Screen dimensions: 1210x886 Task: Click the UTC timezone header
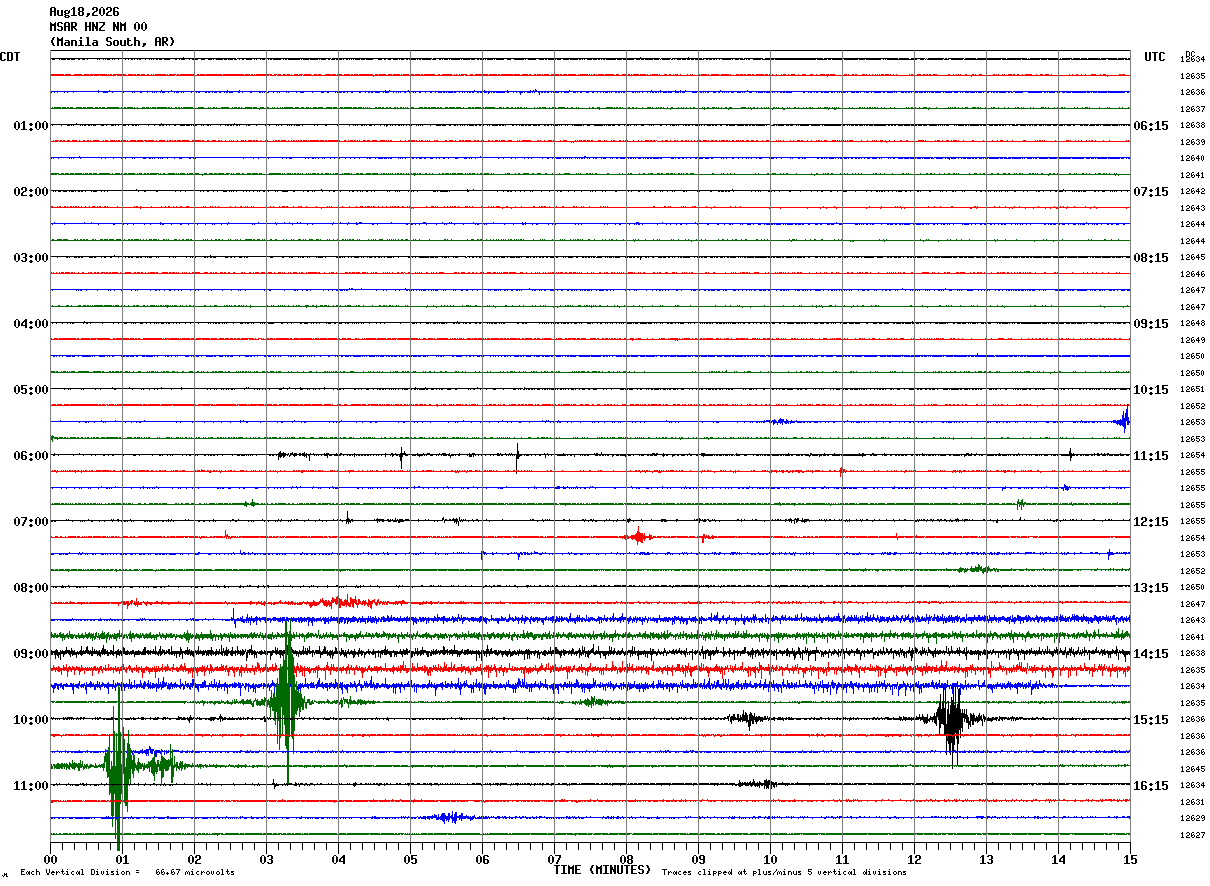1155,57
